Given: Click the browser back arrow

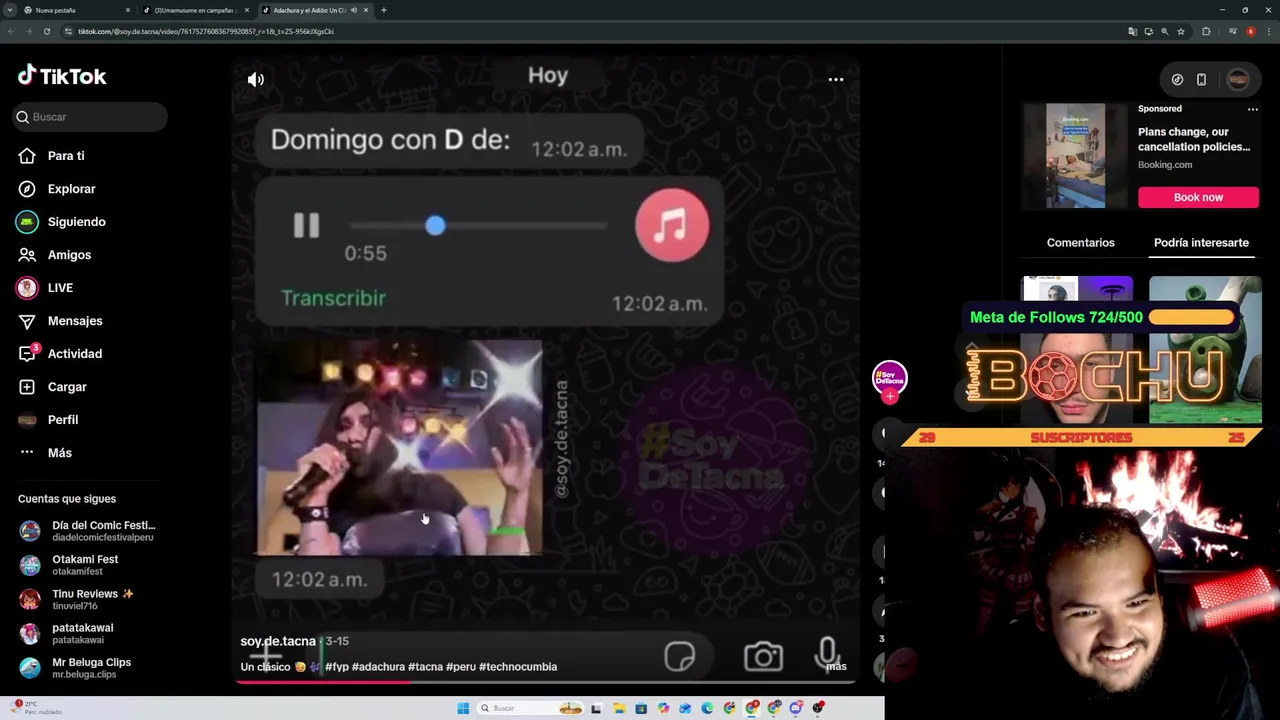Looking at the screenshot, I should (x=11, y=31).
